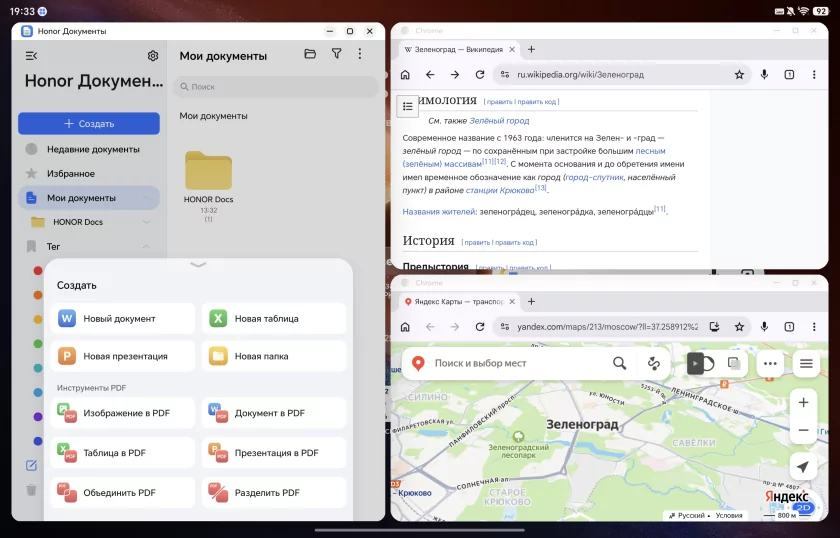
Task: Open Honor Documents settings gear
Action: pos(153,56)
